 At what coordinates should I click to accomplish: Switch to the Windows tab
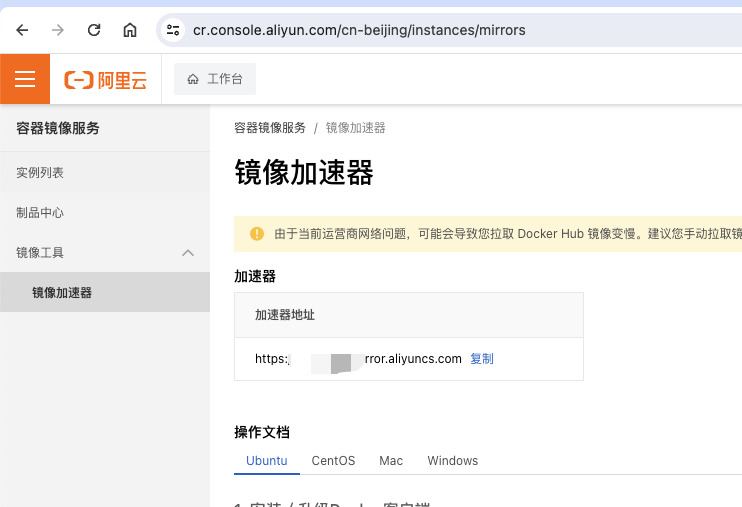(452, 461)
